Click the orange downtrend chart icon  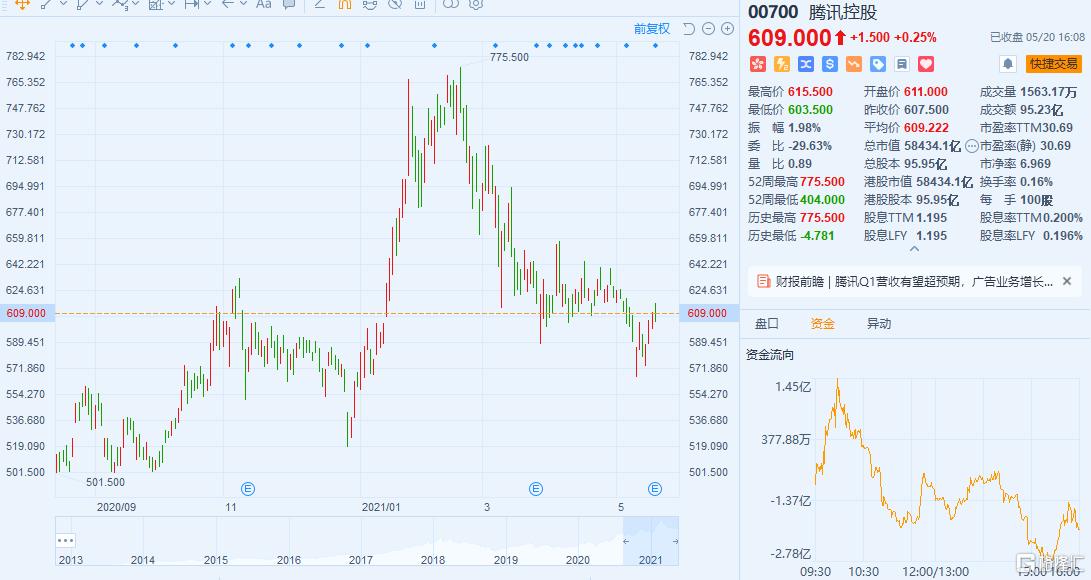(854, 64)
